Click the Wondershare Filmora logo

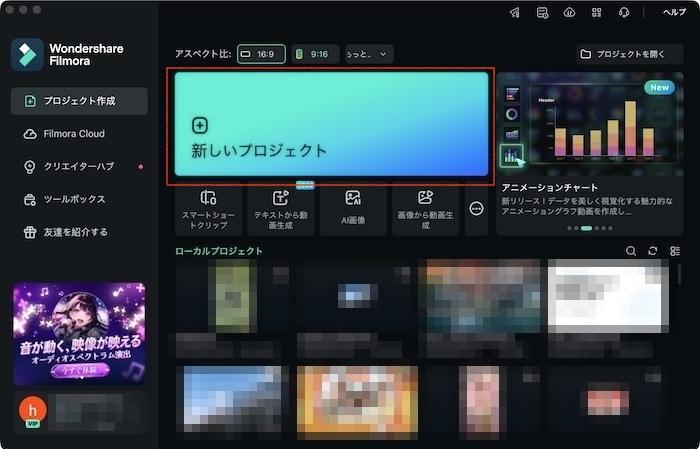[x=27, y=55]
